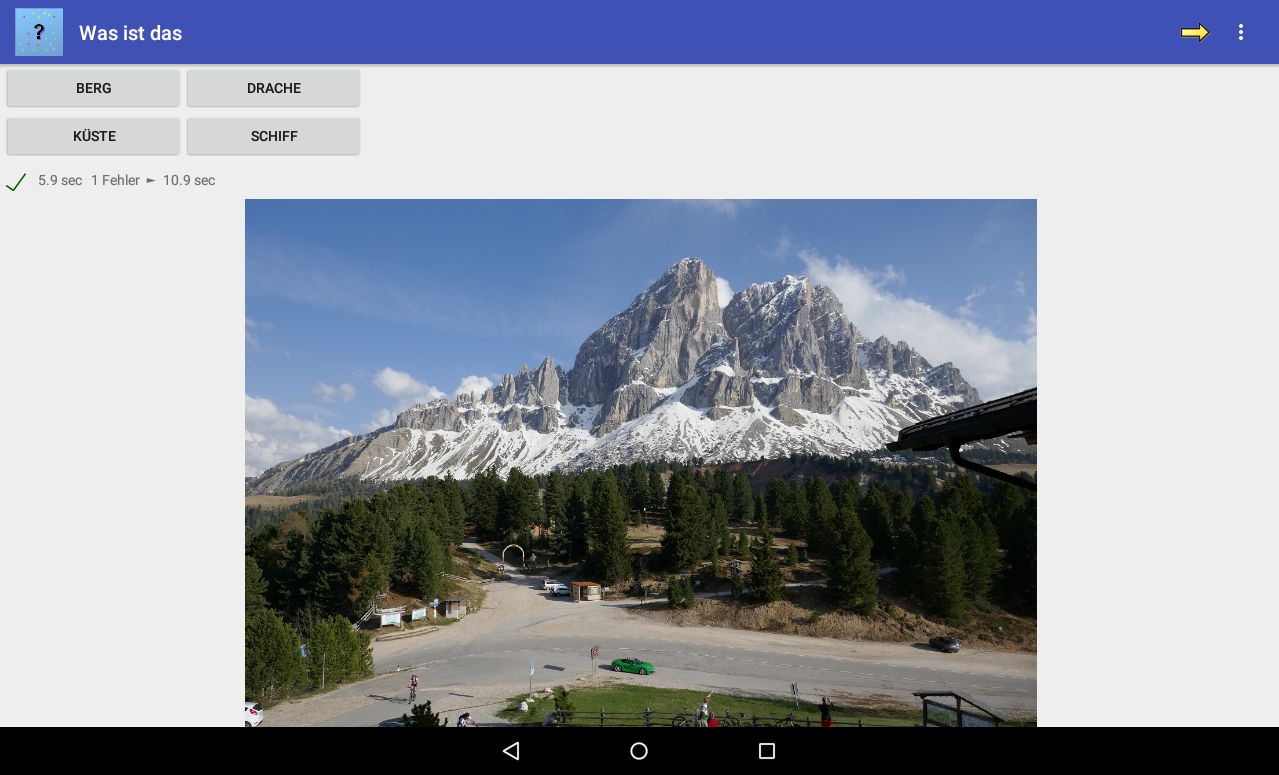The image size is (1279, 775).
Task: Open recent apps with the square button
Action: coord(767,751)
